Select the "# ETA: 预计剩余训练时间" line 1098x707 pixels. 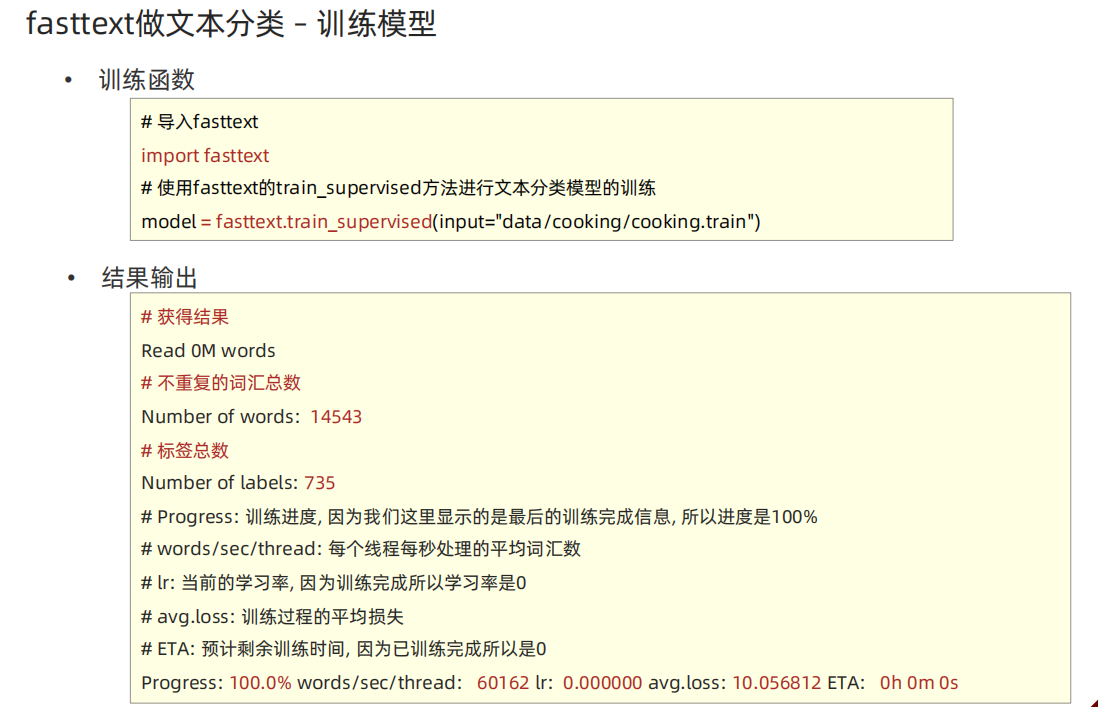[343, 649]
